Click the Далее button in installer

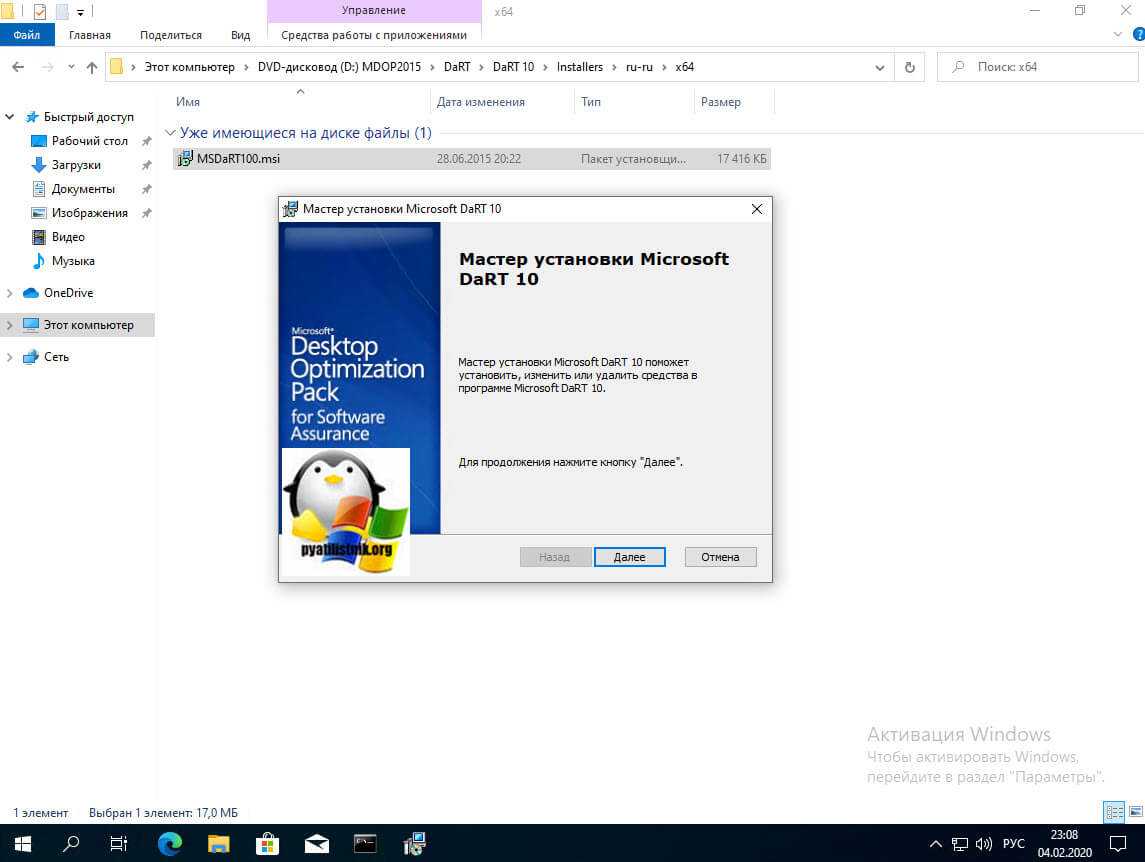[629, 557]
